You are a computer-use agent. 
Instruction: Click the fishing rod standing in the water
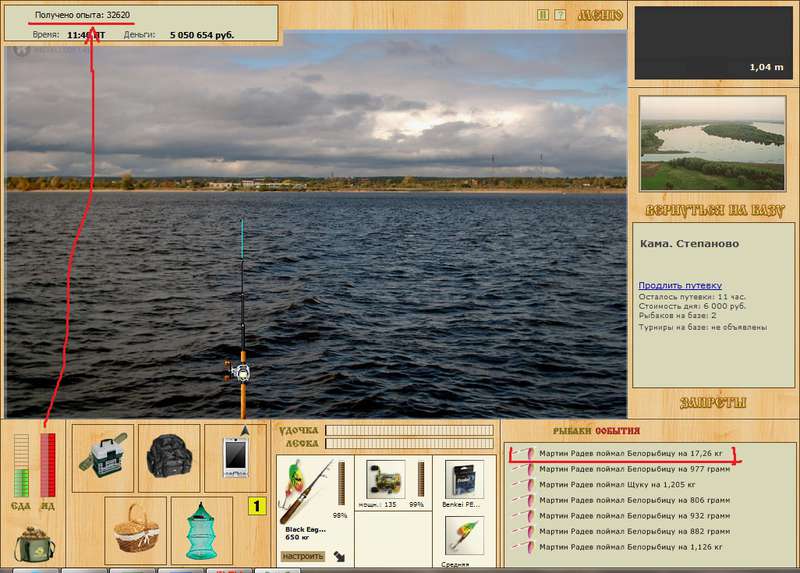pos(242,319)
